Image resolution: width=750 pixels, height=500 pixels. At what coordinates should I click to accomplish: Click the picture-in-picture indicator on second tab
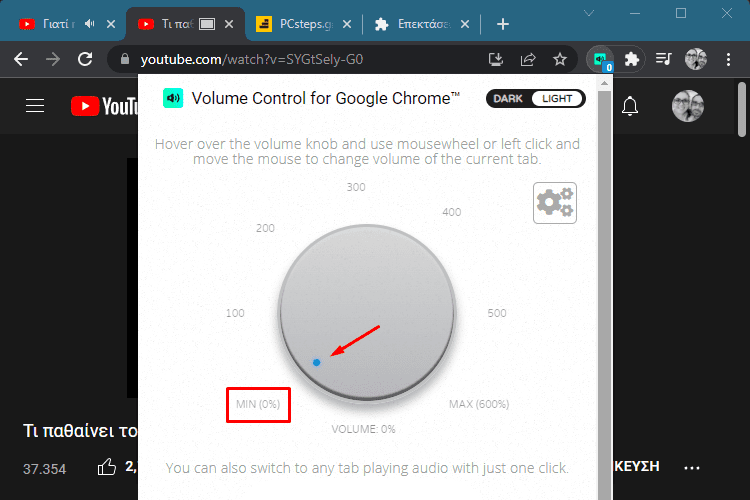point(207,24)
